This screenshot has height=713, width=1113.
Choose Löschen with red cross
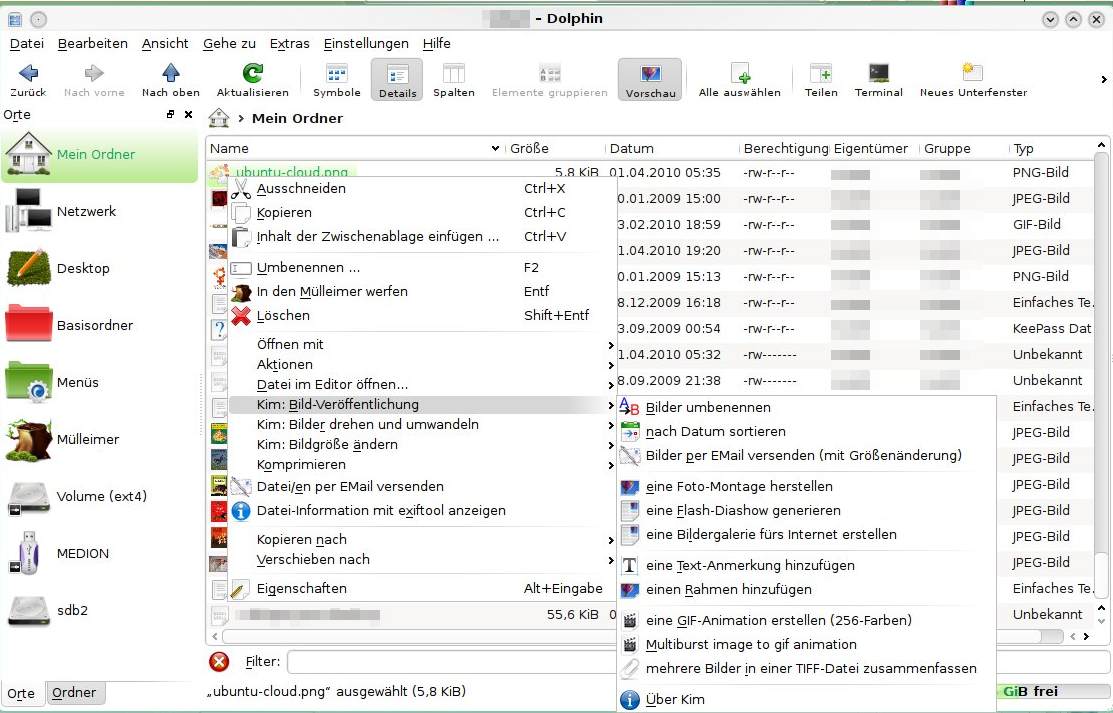coord(422,315)
